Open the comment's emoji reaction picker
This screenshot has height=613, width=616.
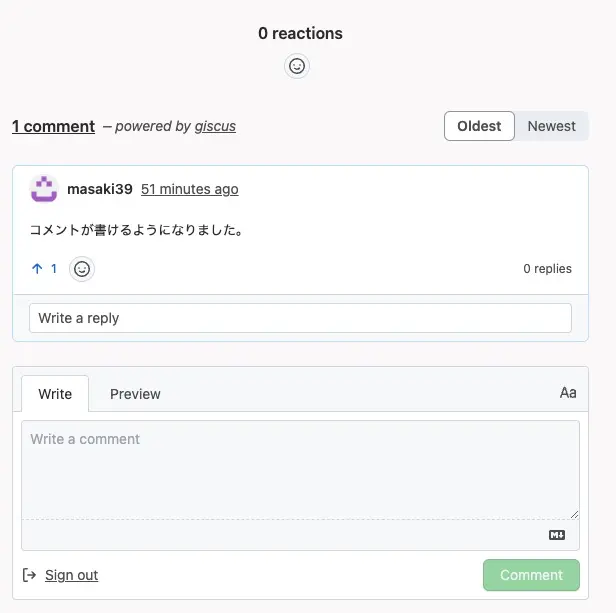coord(82,268)
